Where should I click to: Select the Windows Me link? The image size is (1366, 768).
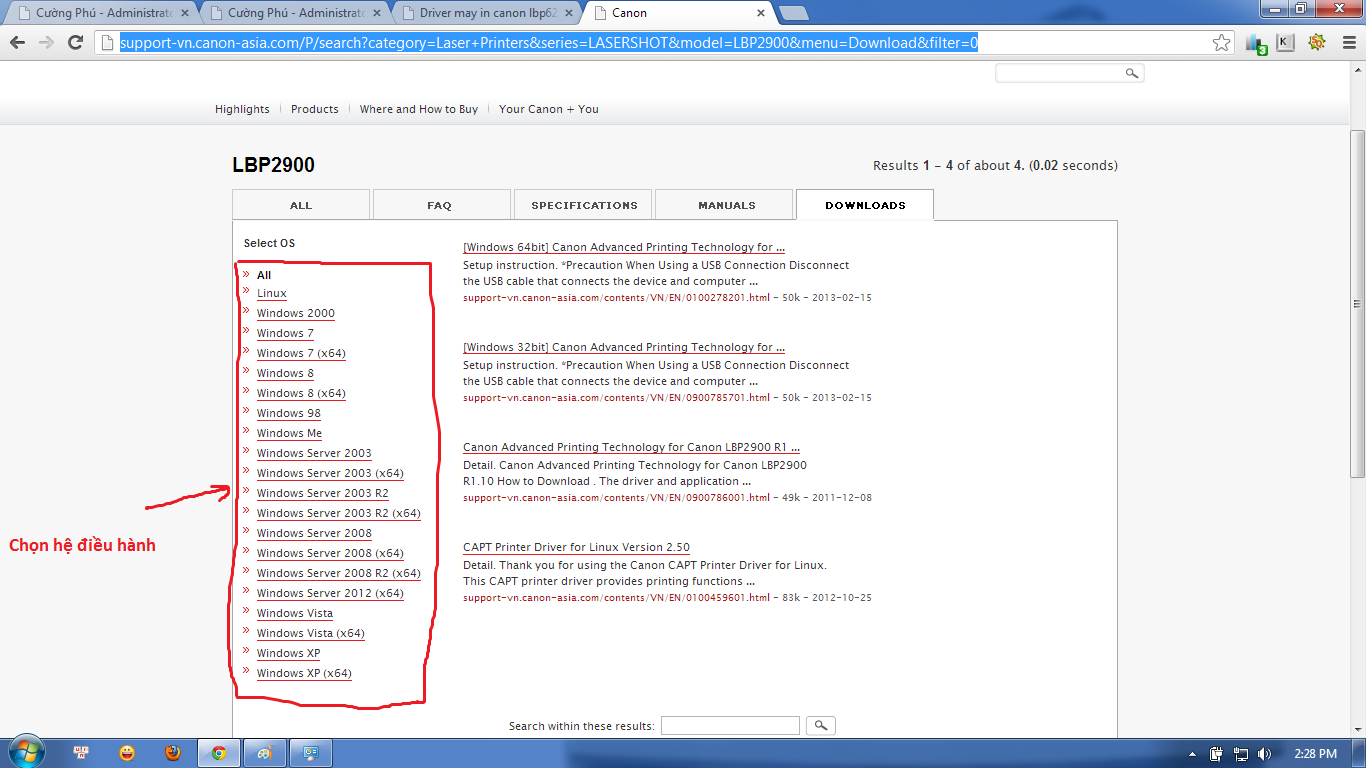pyautogui.click(x=289, y=433)
